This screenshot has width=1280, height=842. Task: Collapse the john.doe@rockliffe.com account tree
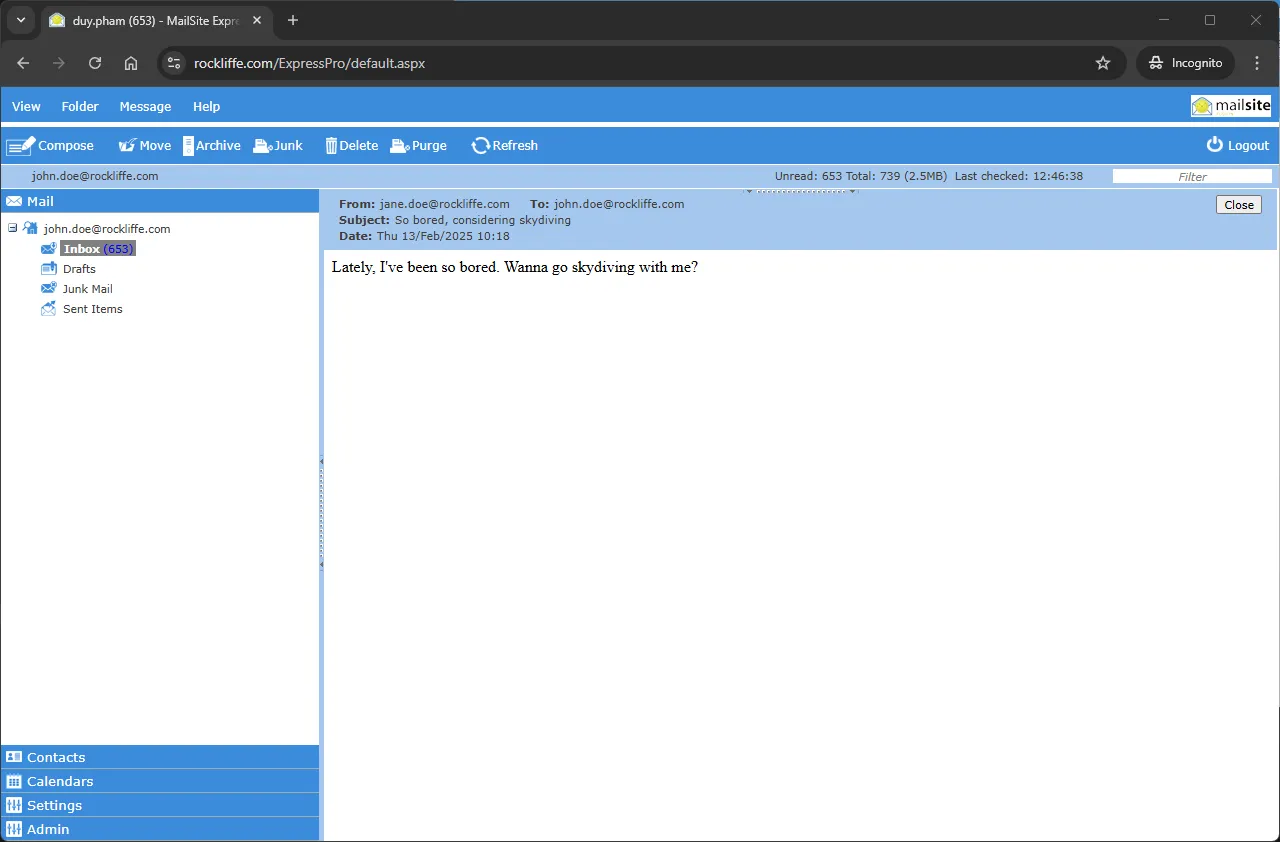tap(12, 228)
